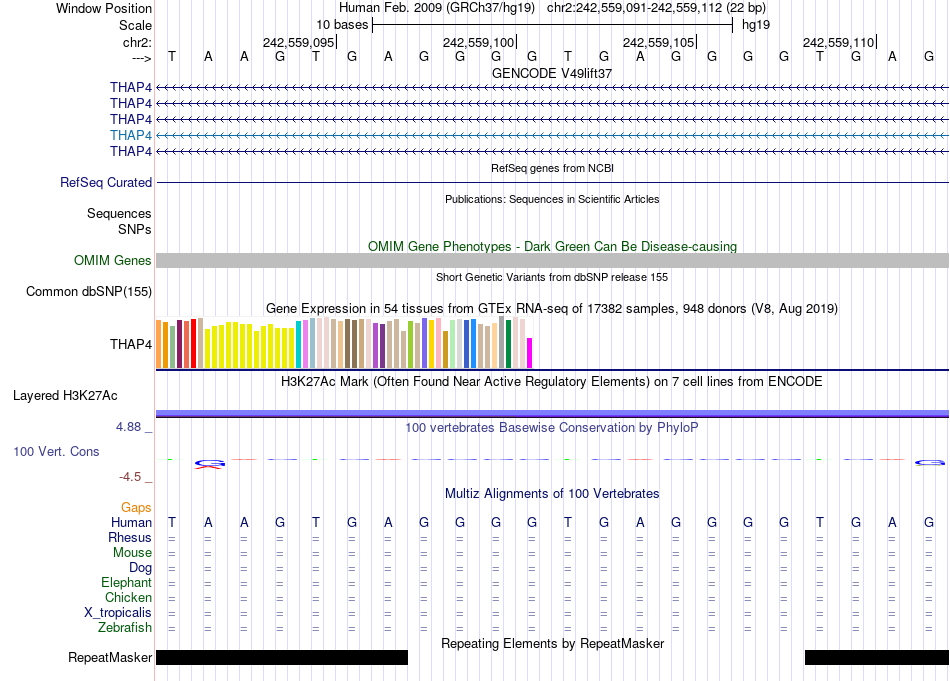Image resolution: width=950 pixels, height=681 pixels.
Task: Click THAP4 label beside the GTEx bar chart
Action: (131, 344)
